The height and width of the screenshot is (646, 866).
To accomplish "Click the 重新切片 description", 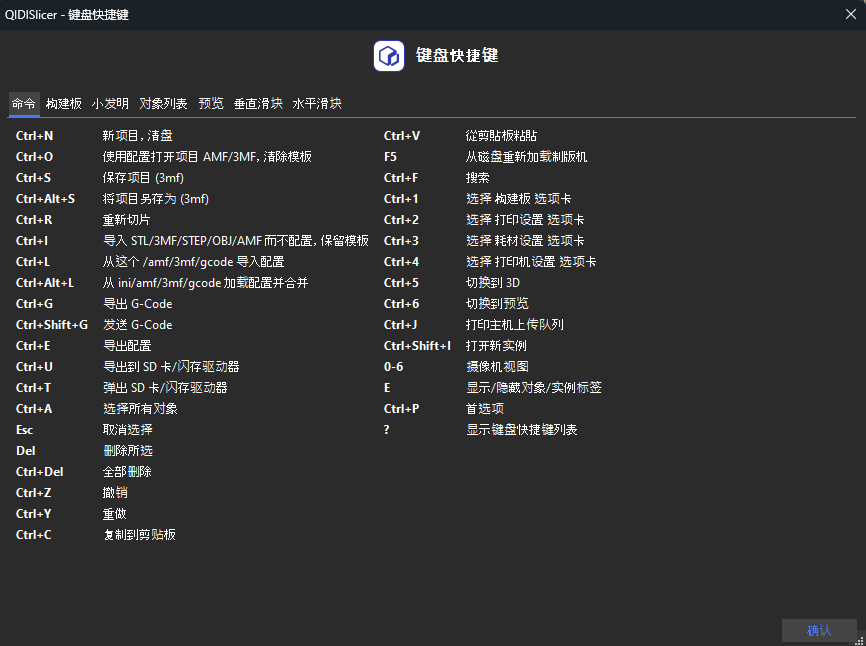I will click(126, 220).
